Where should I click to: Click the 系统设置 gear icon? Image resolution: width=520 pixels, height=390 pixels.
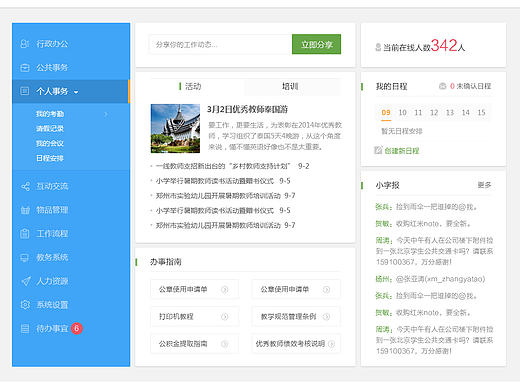click(25, 305)
